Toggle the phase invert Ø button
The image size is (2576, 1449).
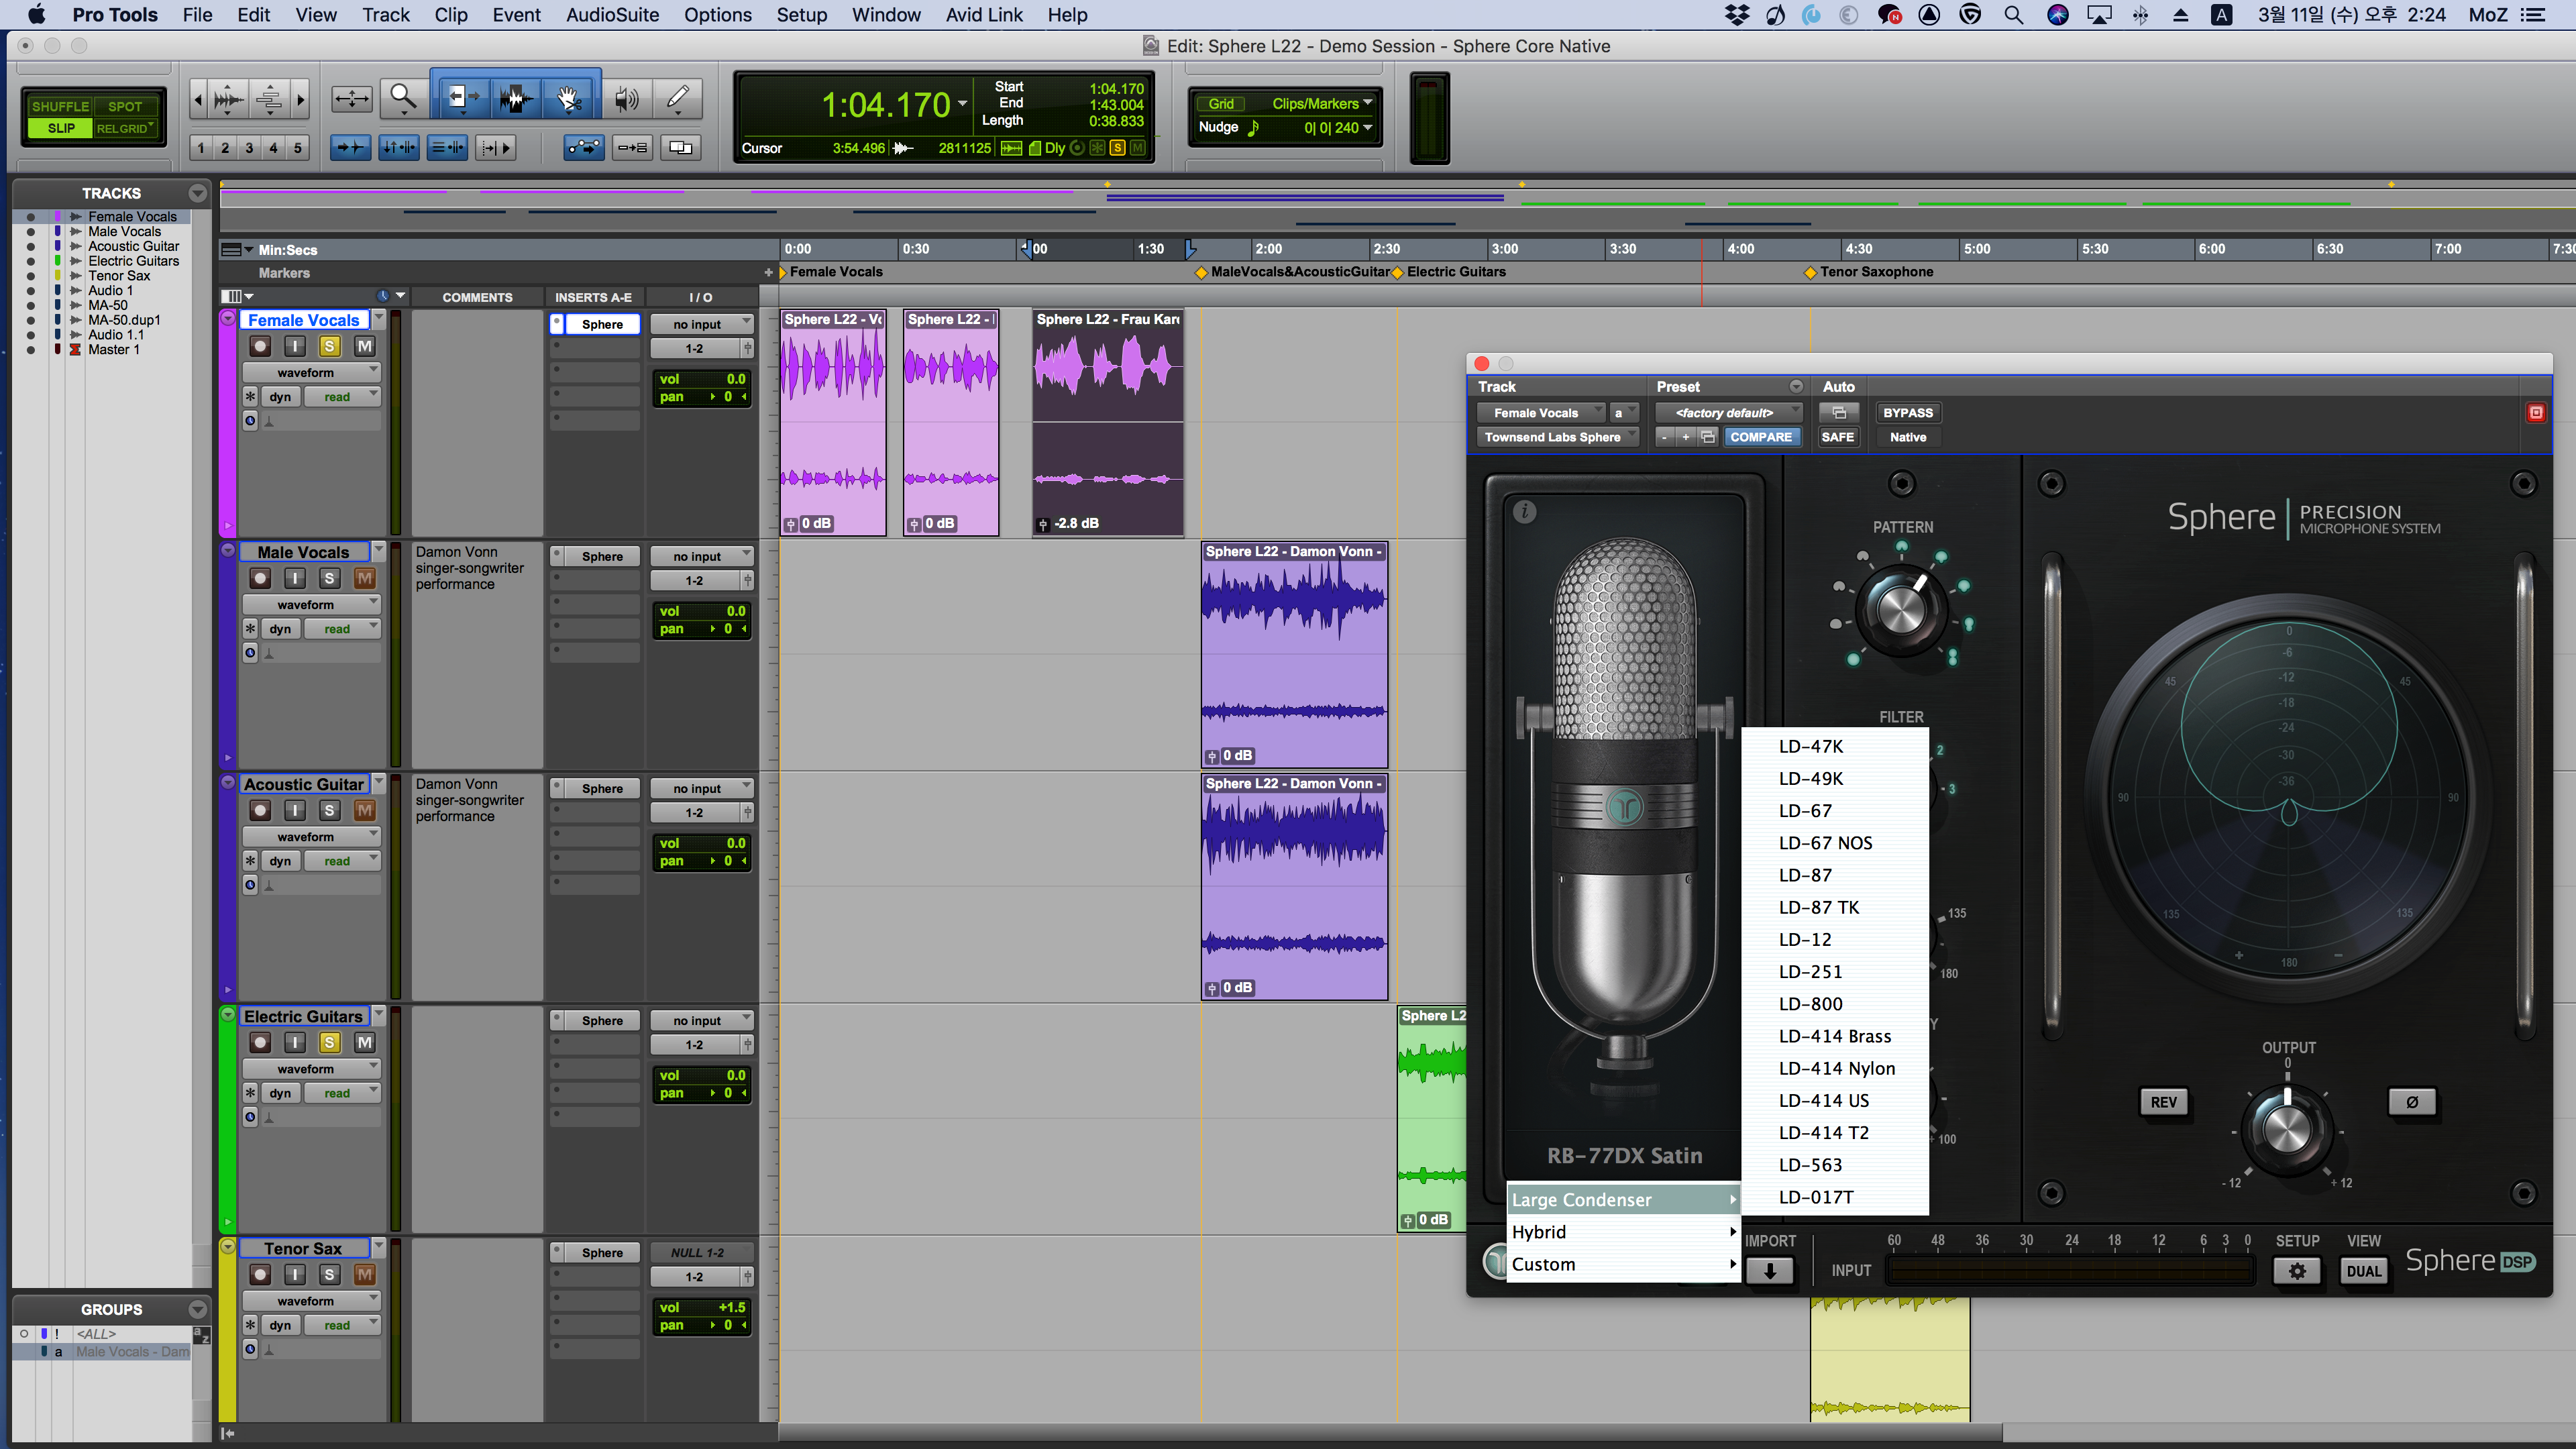(x=2411, y=1102)
